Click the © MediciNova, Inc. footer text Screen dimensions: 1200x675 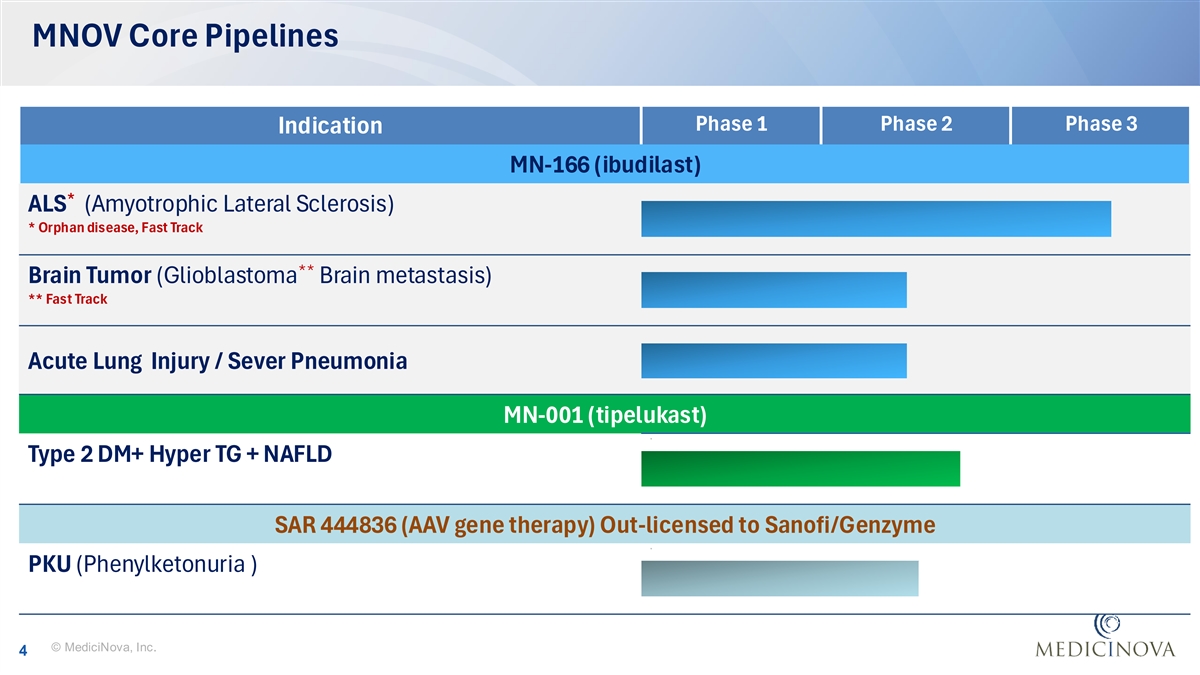point(103,649)
